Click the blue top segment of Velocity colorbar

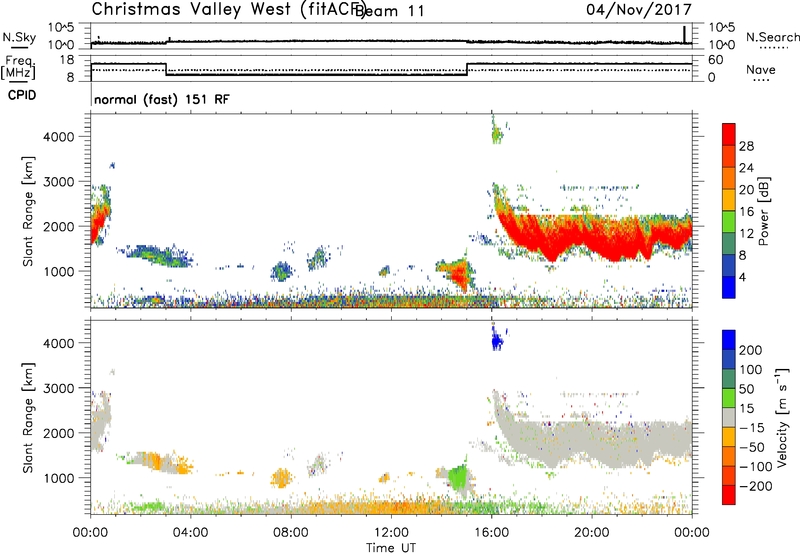click(729, 340)
